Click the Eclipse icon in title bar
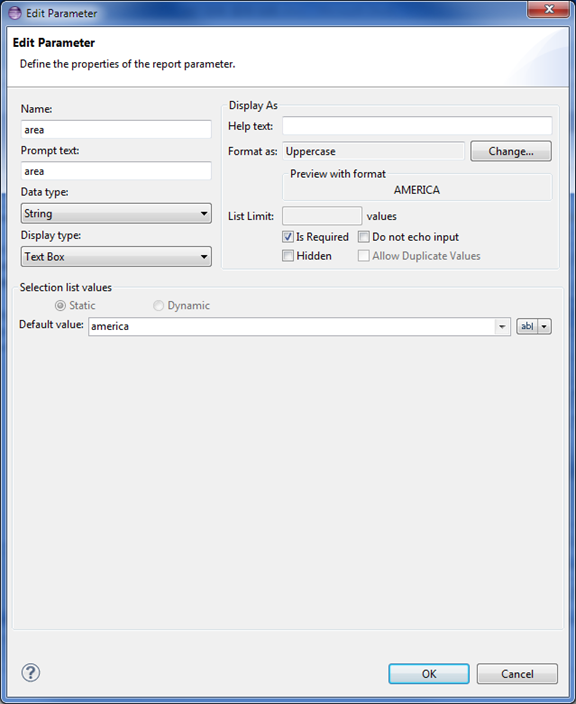This screenshot has height=704, width=576. pos(15,13)
